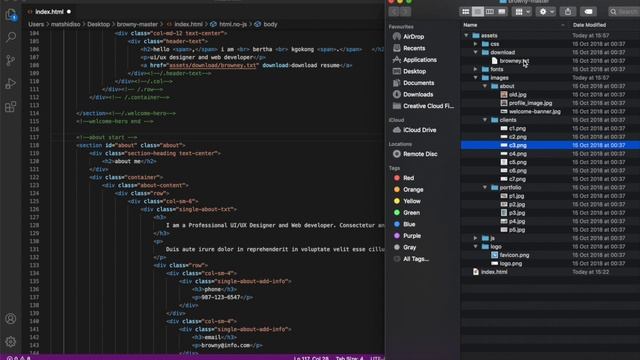The height and width of the screenshot is (360, 640).
Task: Open iCloud Drive in sidebar
Action: [x=420, y=130]
